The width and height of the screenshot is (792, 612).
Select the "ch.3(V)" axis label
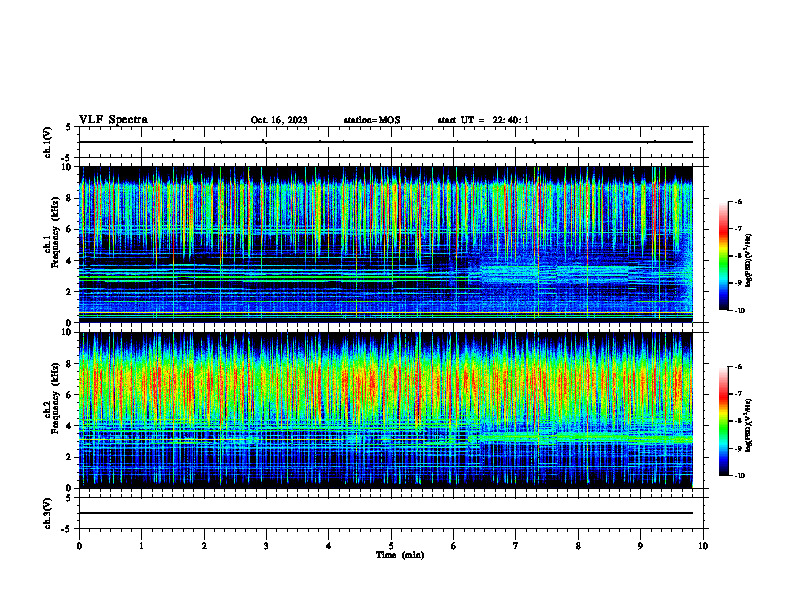point(48,513)
